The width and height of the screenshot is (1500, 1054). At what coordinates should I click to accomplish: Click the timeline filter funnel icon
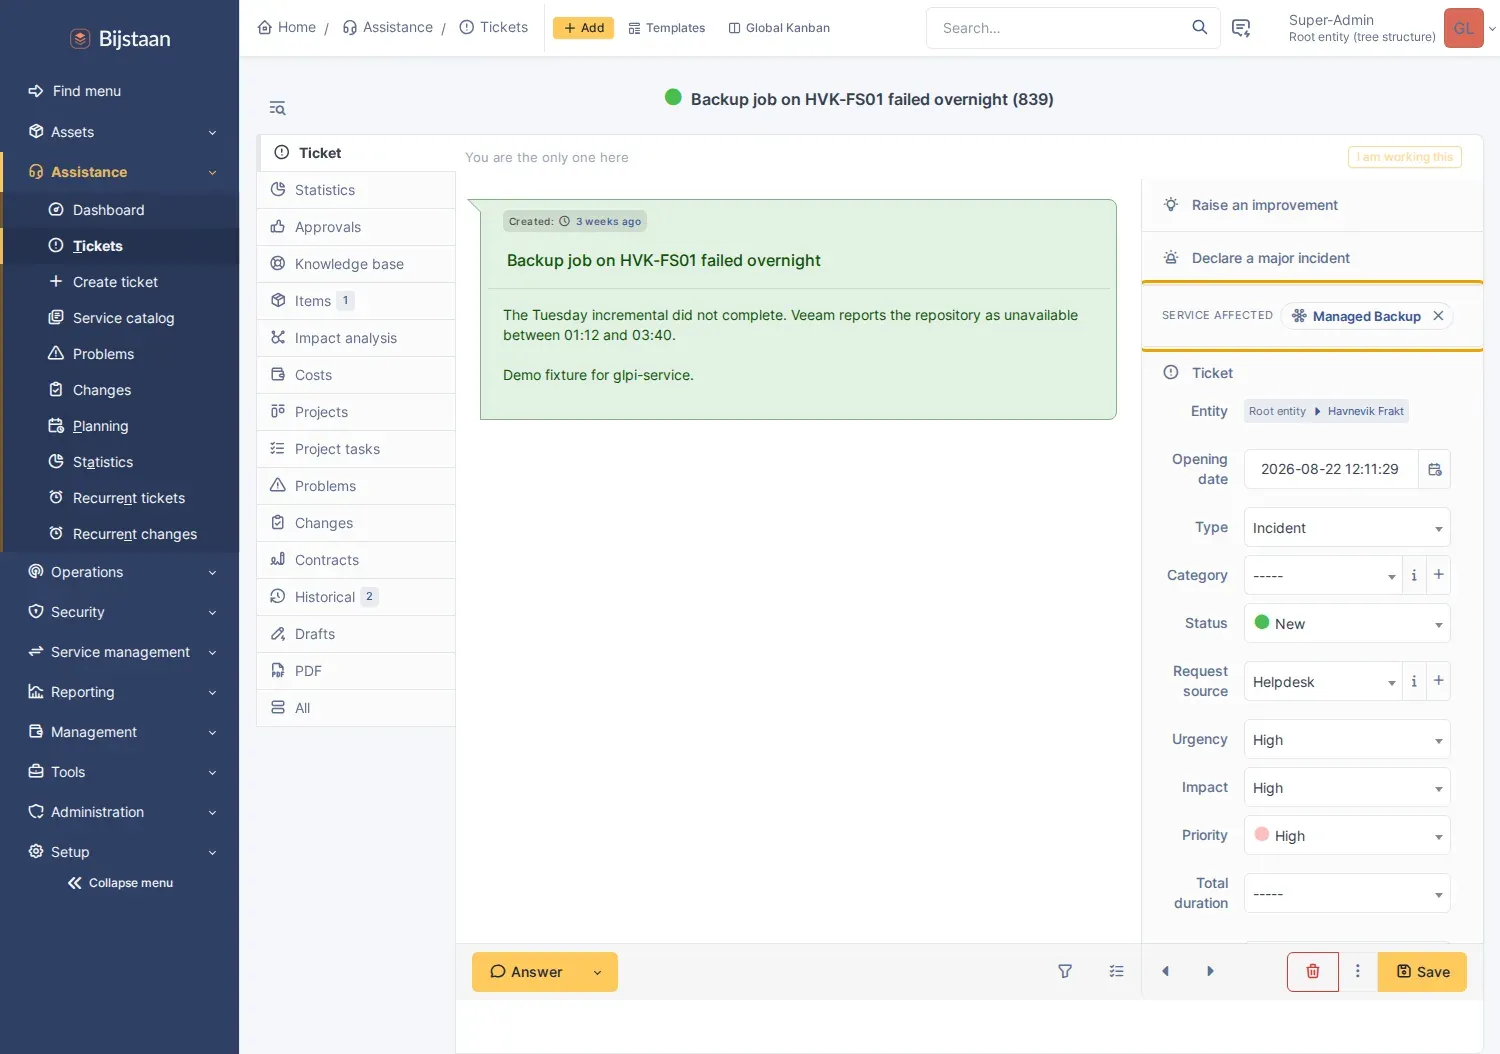tap(1065, 971)
